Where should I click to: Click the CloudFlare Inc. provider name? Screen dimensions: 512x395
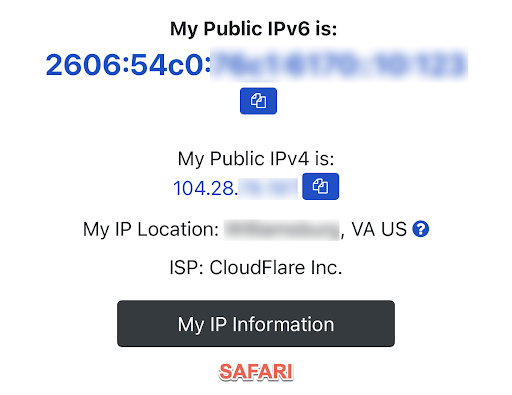276,268
